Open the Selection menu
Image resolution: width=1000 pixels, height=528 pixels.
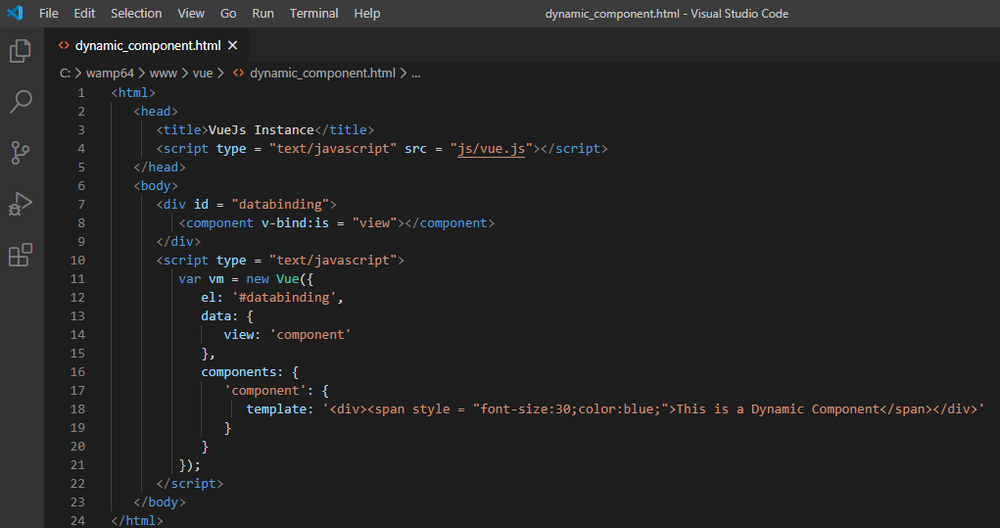pyautogui.click(x=136, y=13)
